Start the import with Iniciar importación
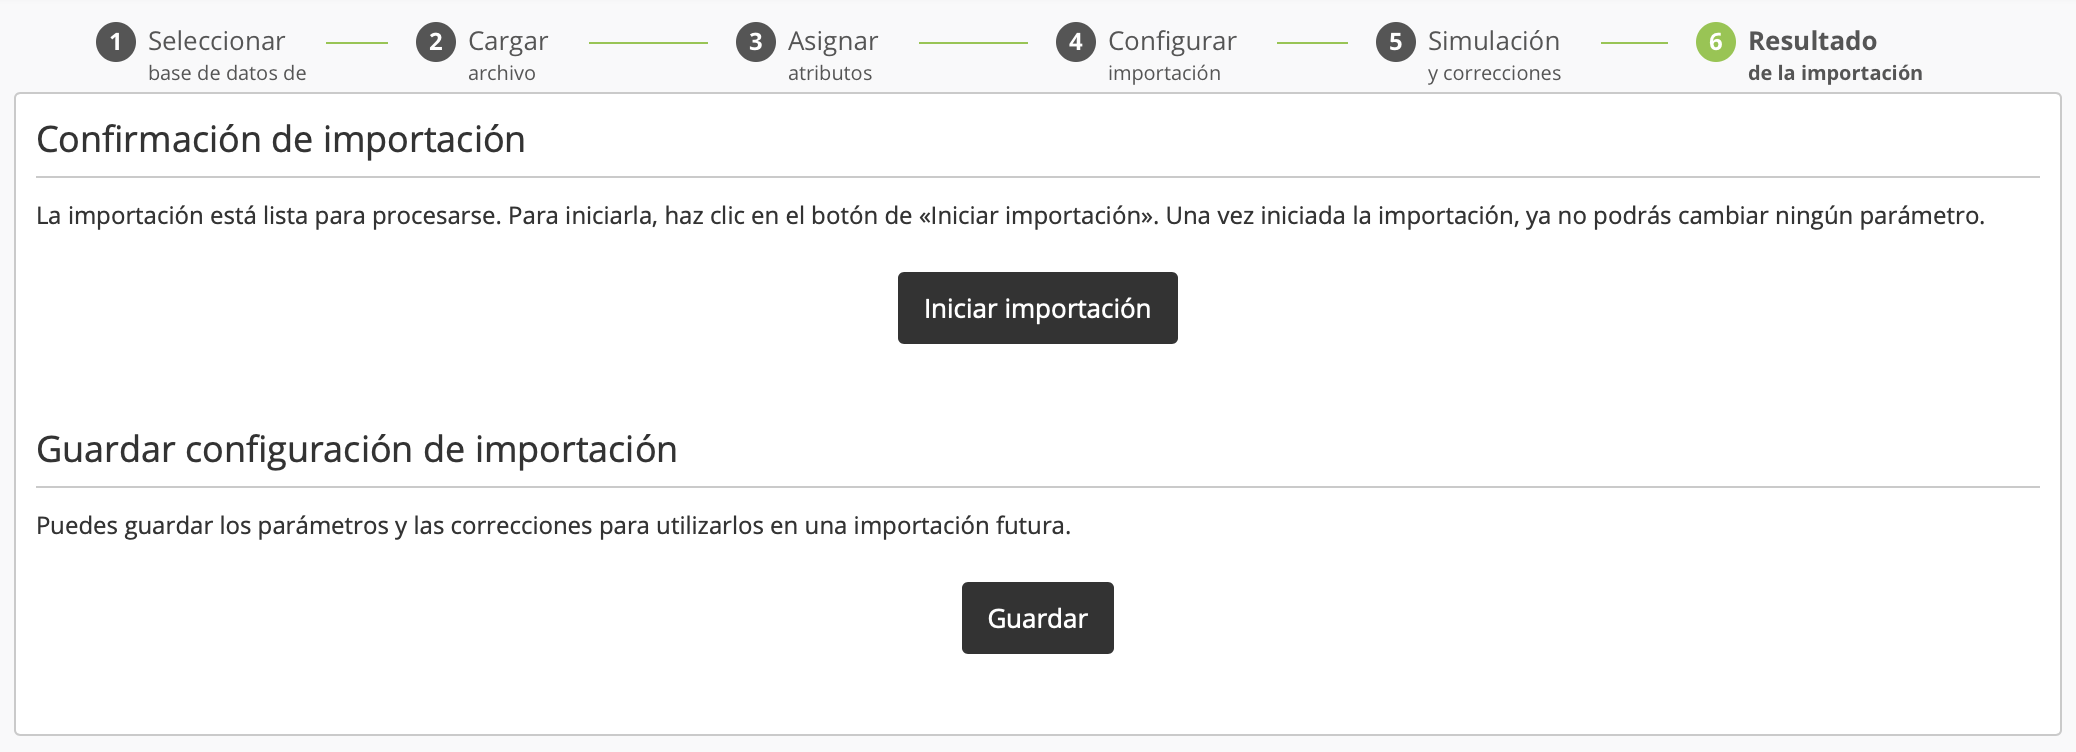This screenshot has width=2076, height=752. [1037, 308]
